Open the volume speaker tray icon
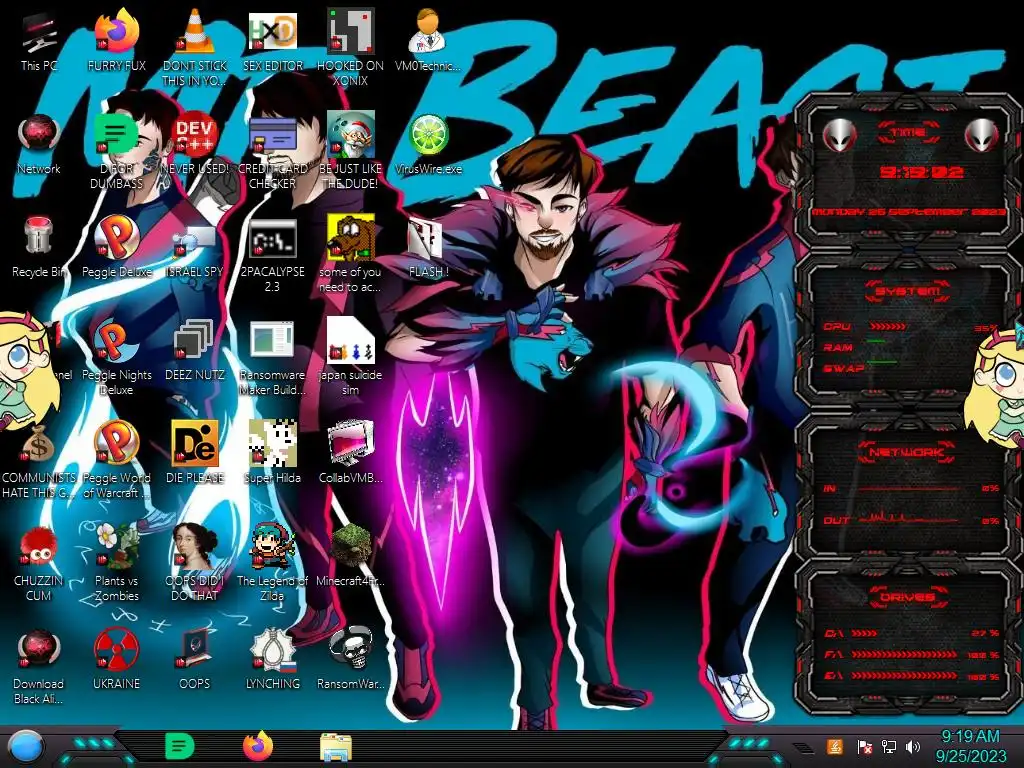This screenshot has width=1024, height=768. coord(913,746)
